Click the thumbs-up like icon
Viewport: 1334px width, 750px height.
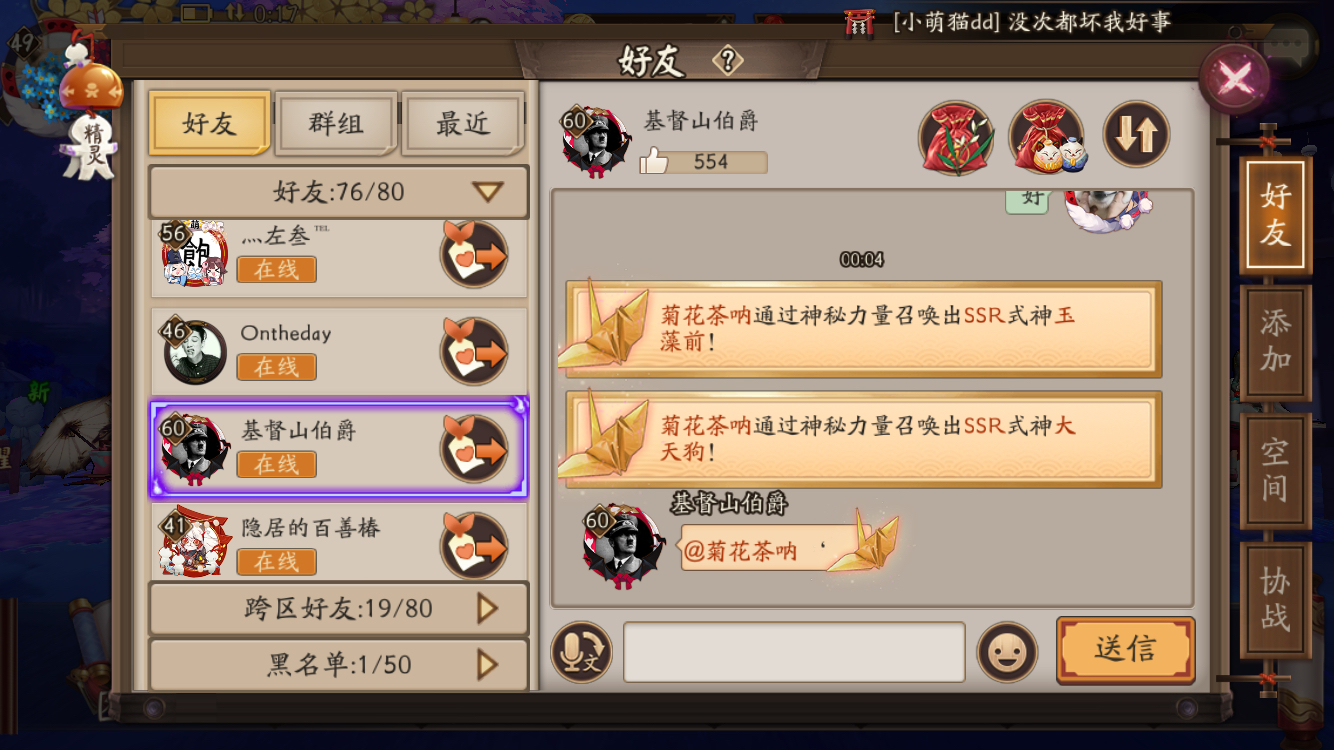click(654, 161)
